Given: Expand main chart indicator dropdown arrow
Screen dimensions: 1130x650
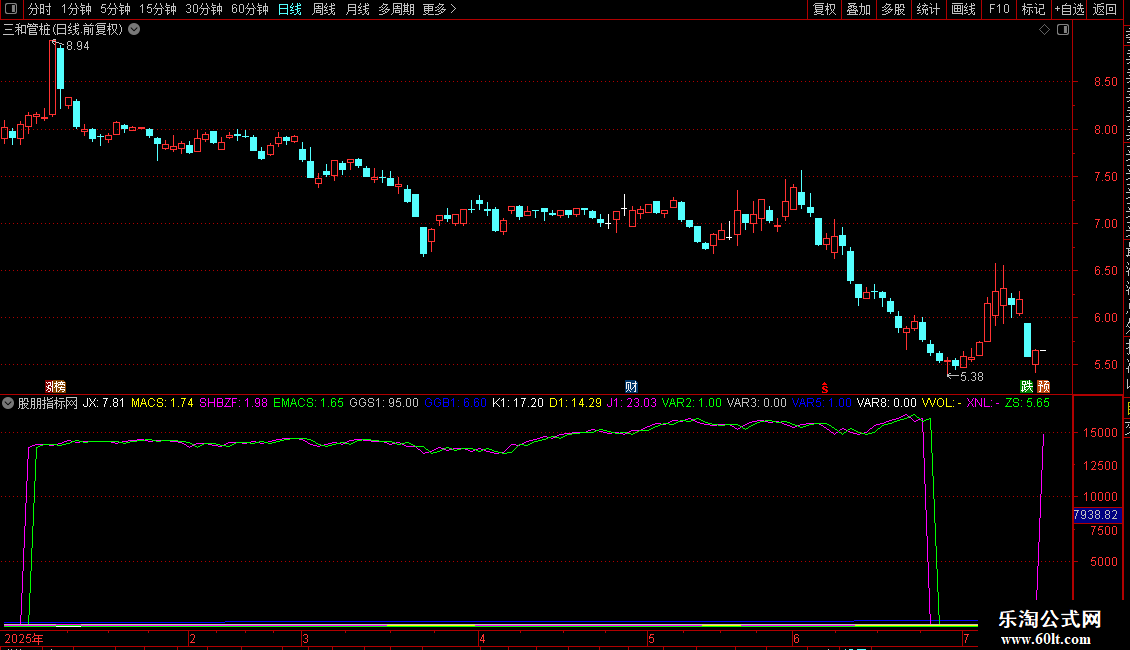Looking at the screenshot, I should tap(134, 30).
